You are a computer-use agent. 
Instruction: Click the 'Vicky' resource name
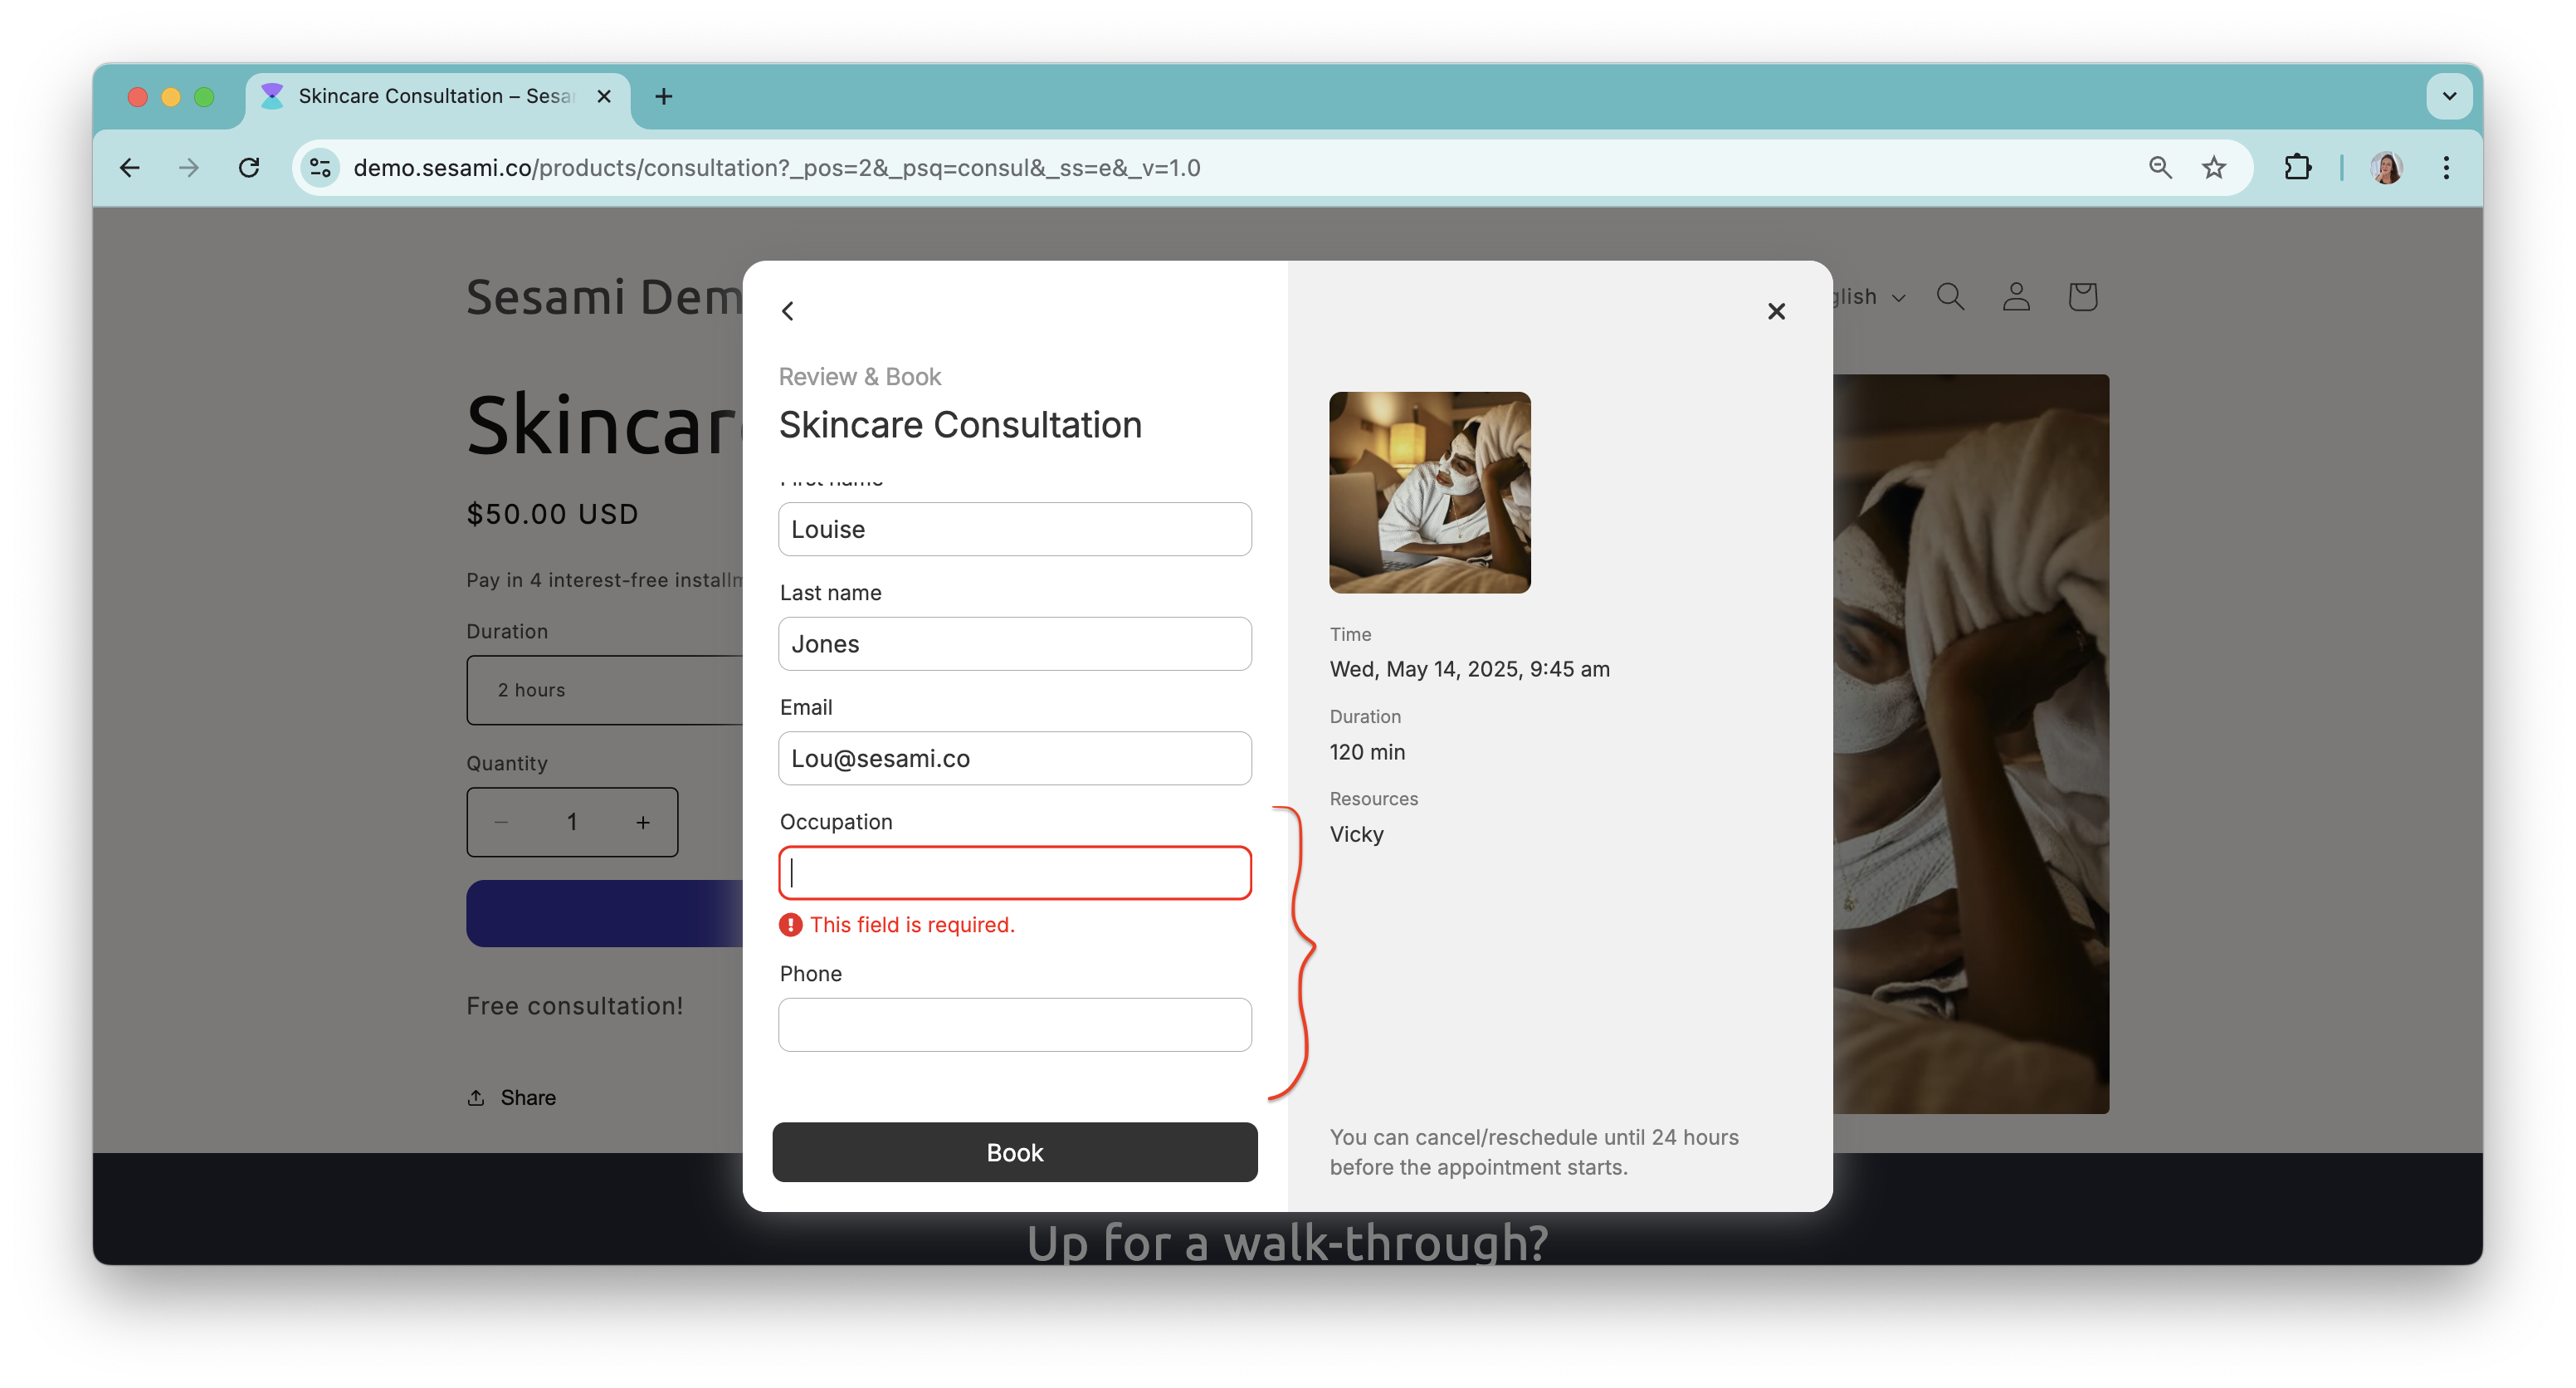1356,834
